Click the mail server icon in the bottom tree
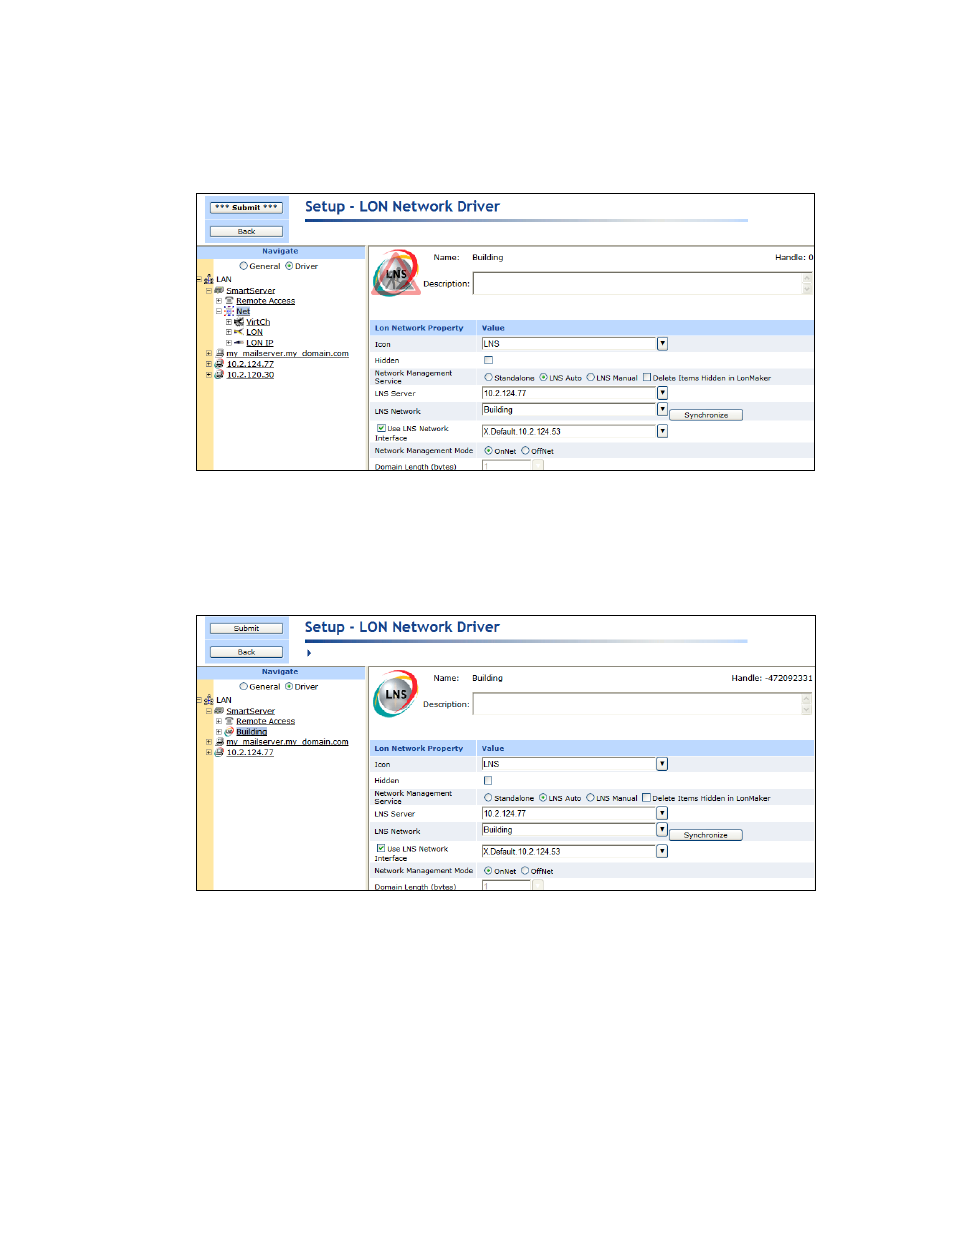 point(219,742)
